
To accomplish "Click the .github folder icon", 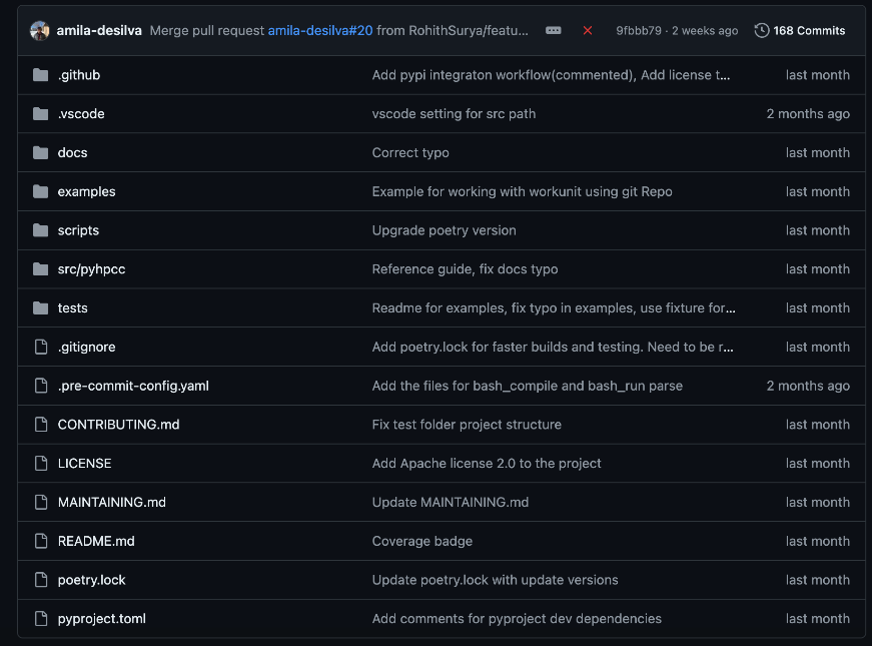I will click(x=41, y=74).
